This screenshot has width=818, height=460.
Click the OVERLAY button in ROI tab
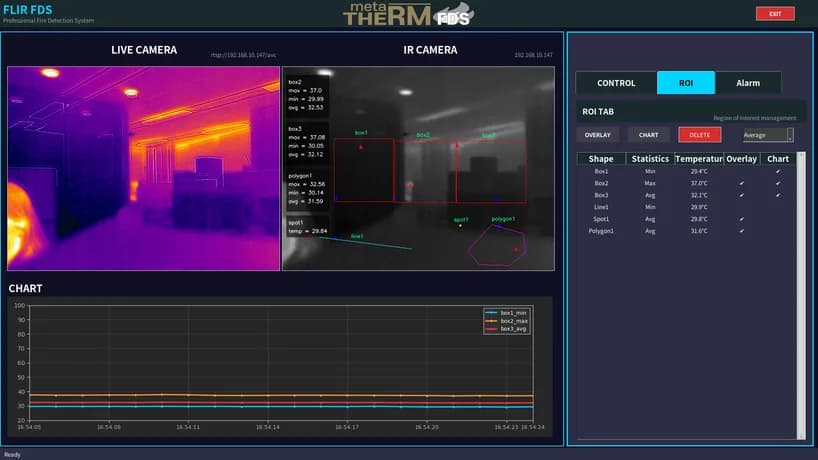[x=597, y=135]
